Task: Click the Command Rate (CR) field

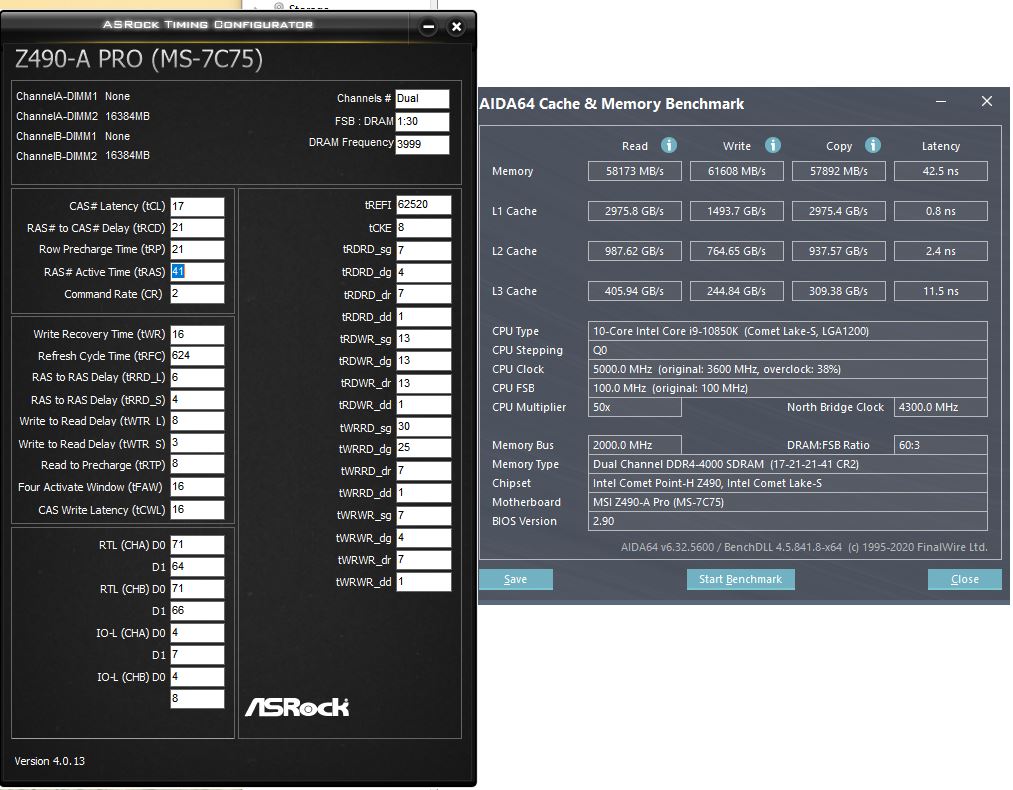Action: (x=197, y=294)
